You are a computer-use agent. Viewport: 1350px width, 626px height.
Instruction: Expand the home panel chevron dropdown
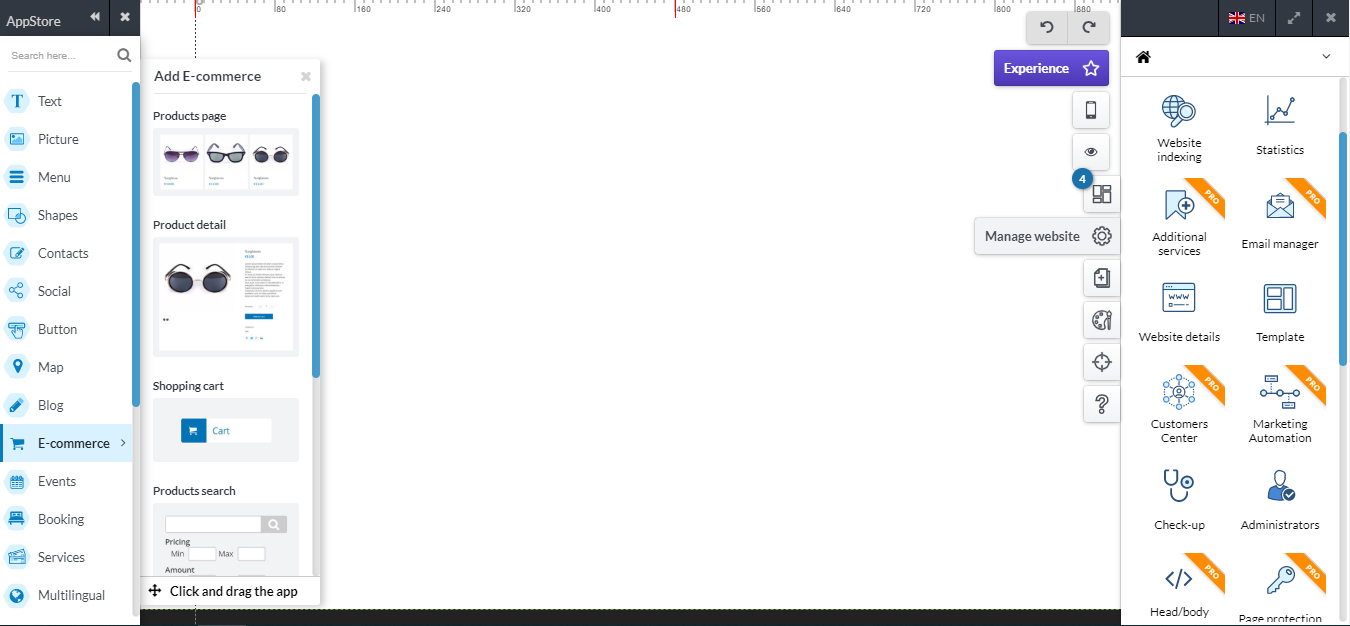point(1327,57)
